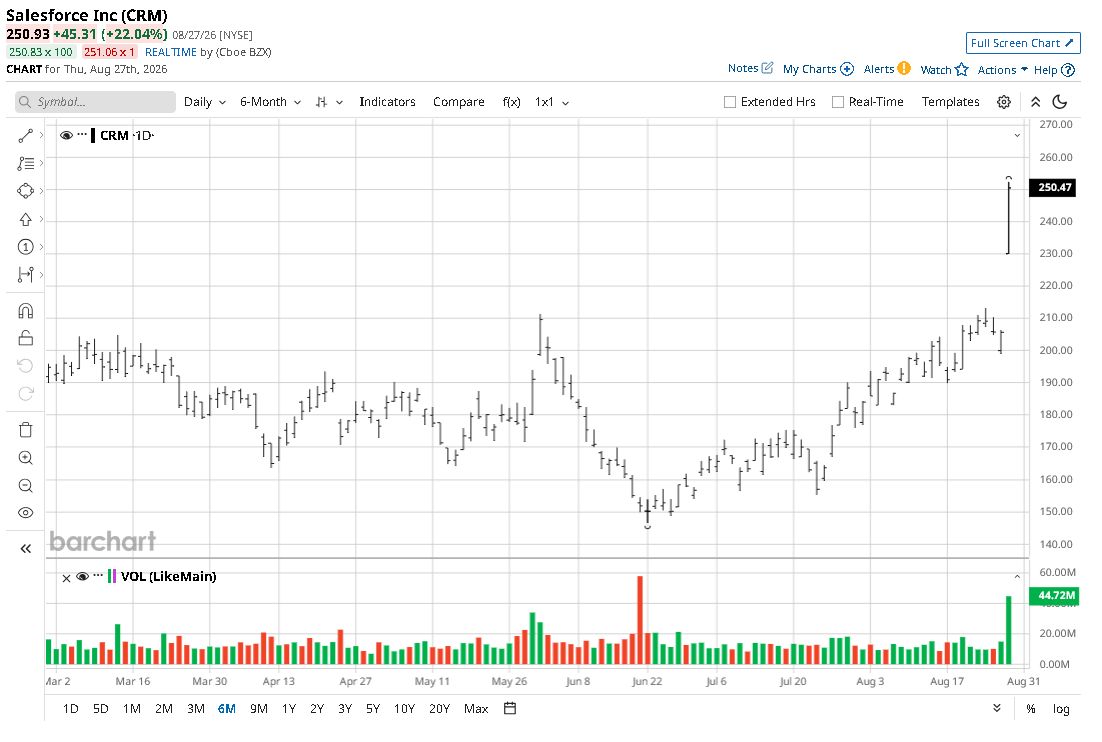Pick the numbered label annotation tool

(x=25, y=247)
